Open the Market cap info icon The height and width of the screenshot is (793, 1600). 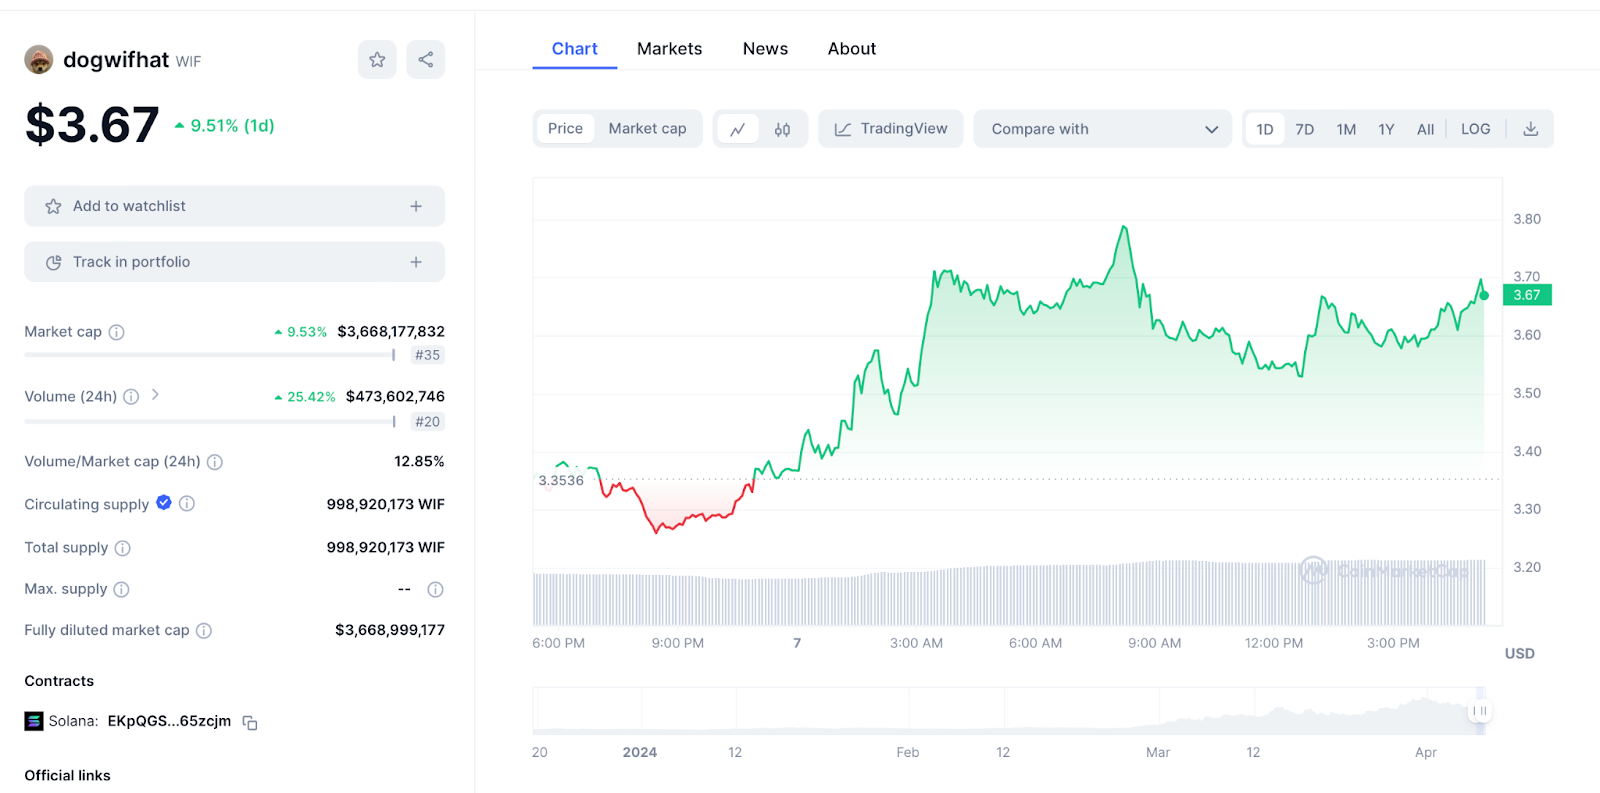point(116,332)
